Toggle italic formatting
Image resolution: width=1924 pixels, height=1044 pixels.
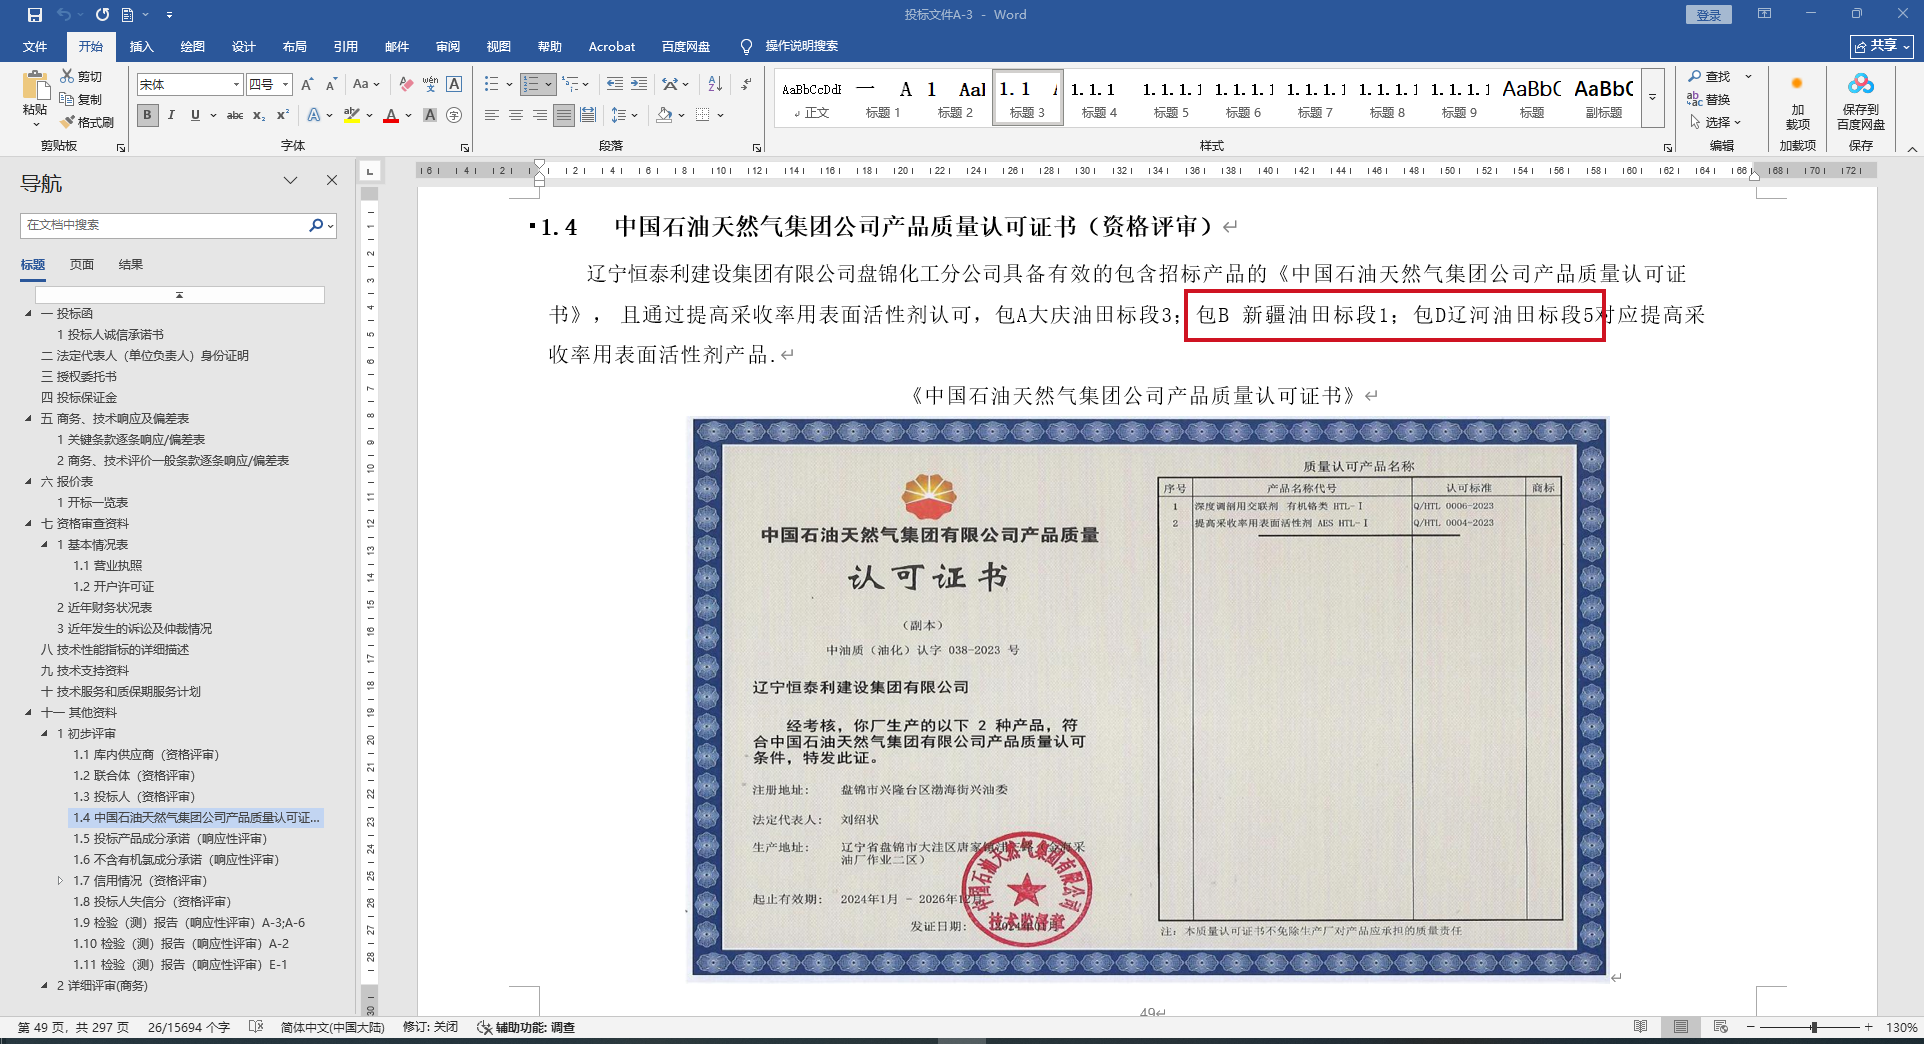[171, 115]
